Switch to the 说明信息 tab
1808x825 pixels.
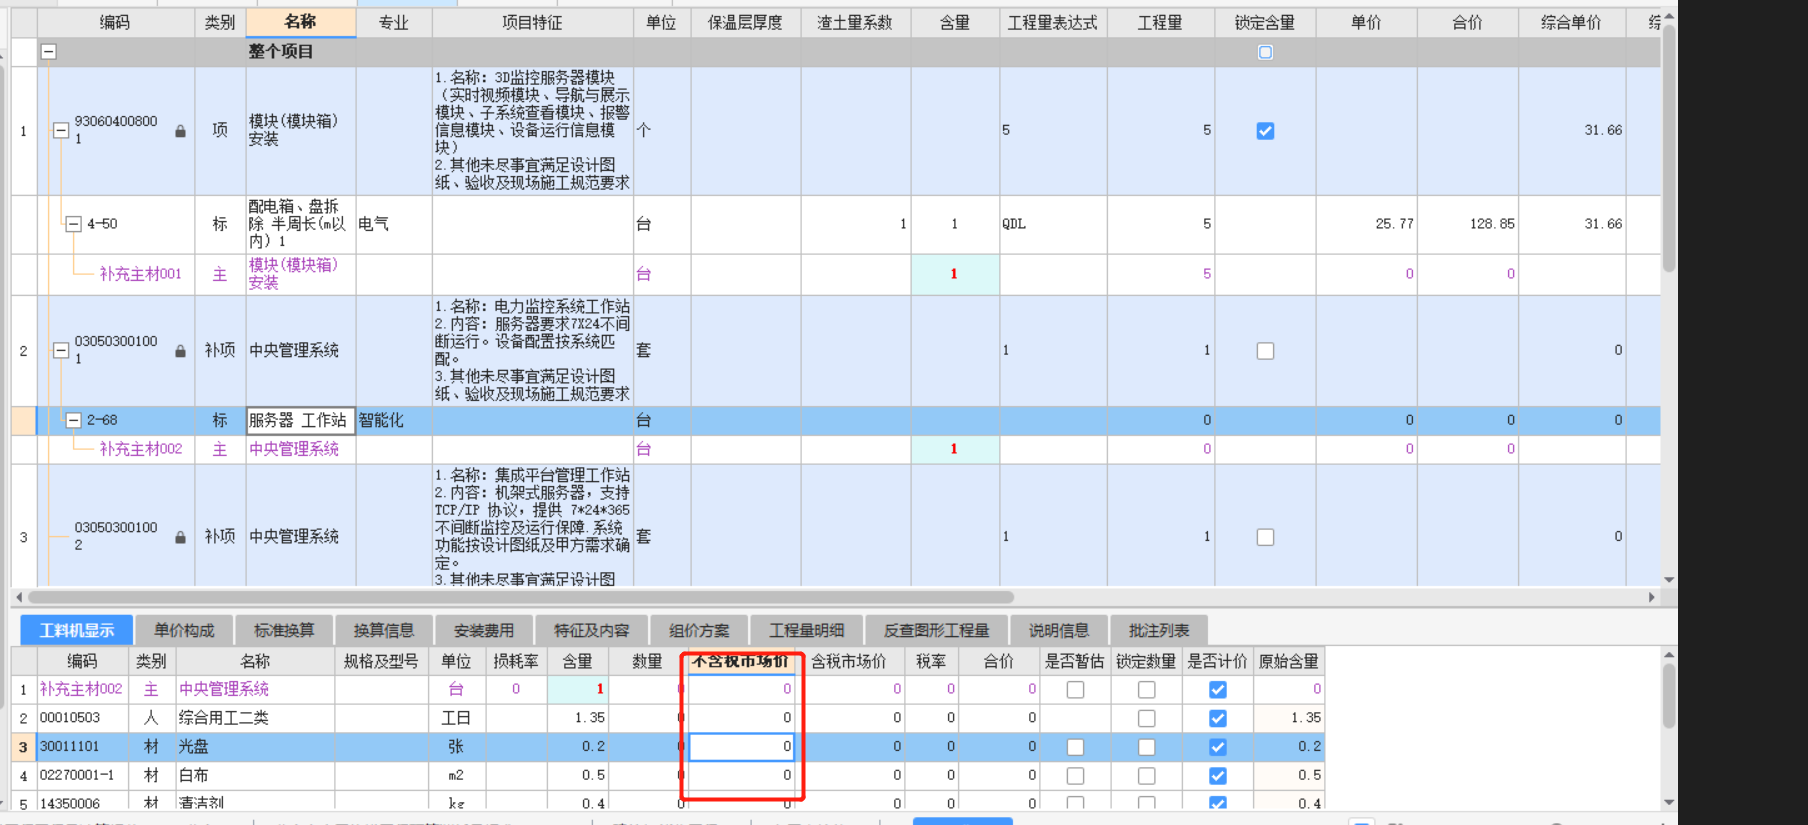coord(1059,630)
